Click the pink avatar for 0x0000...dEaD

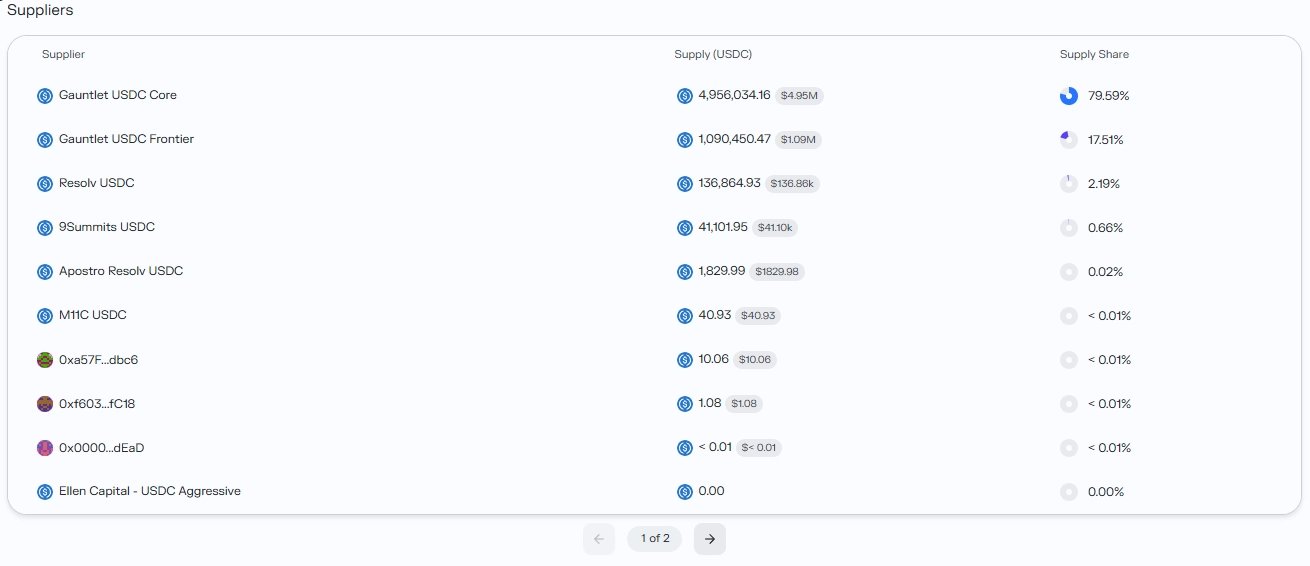(44, 448)
